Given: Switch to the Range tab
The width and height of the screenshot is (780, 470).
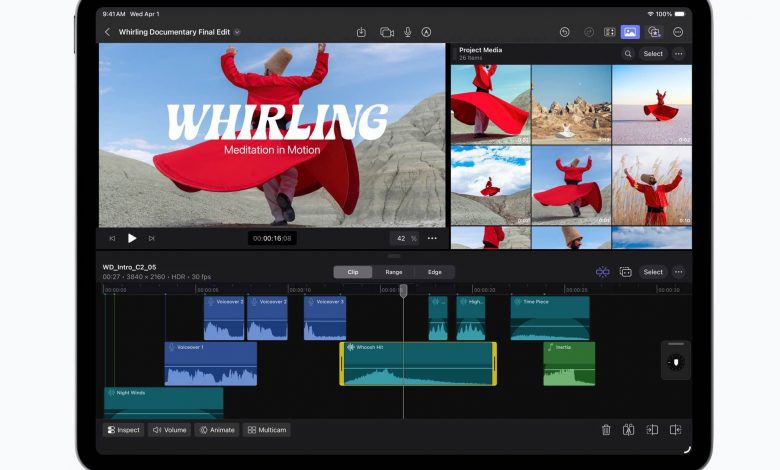Looking at the screenshot, I should click(394, 272).
